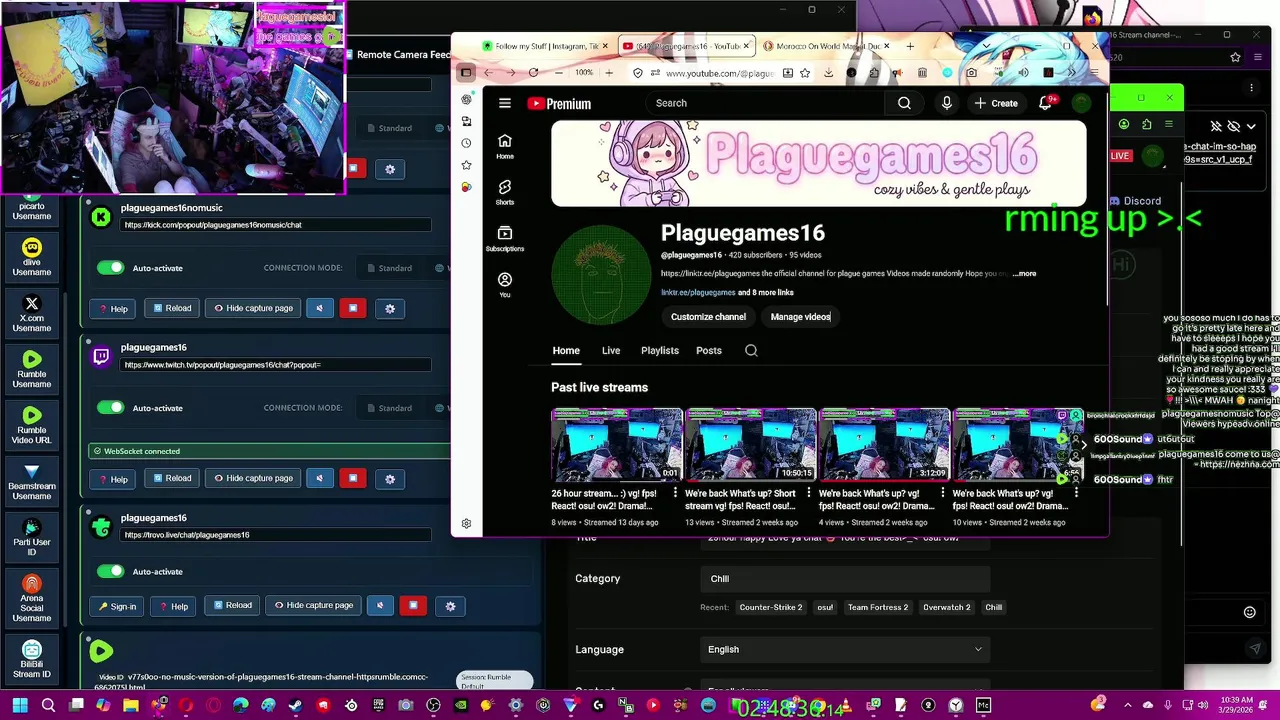This screenshot has width=1280, height=720.
Task: Open Shorts in YouTube sidebar
Action: (x=505, y=192)
